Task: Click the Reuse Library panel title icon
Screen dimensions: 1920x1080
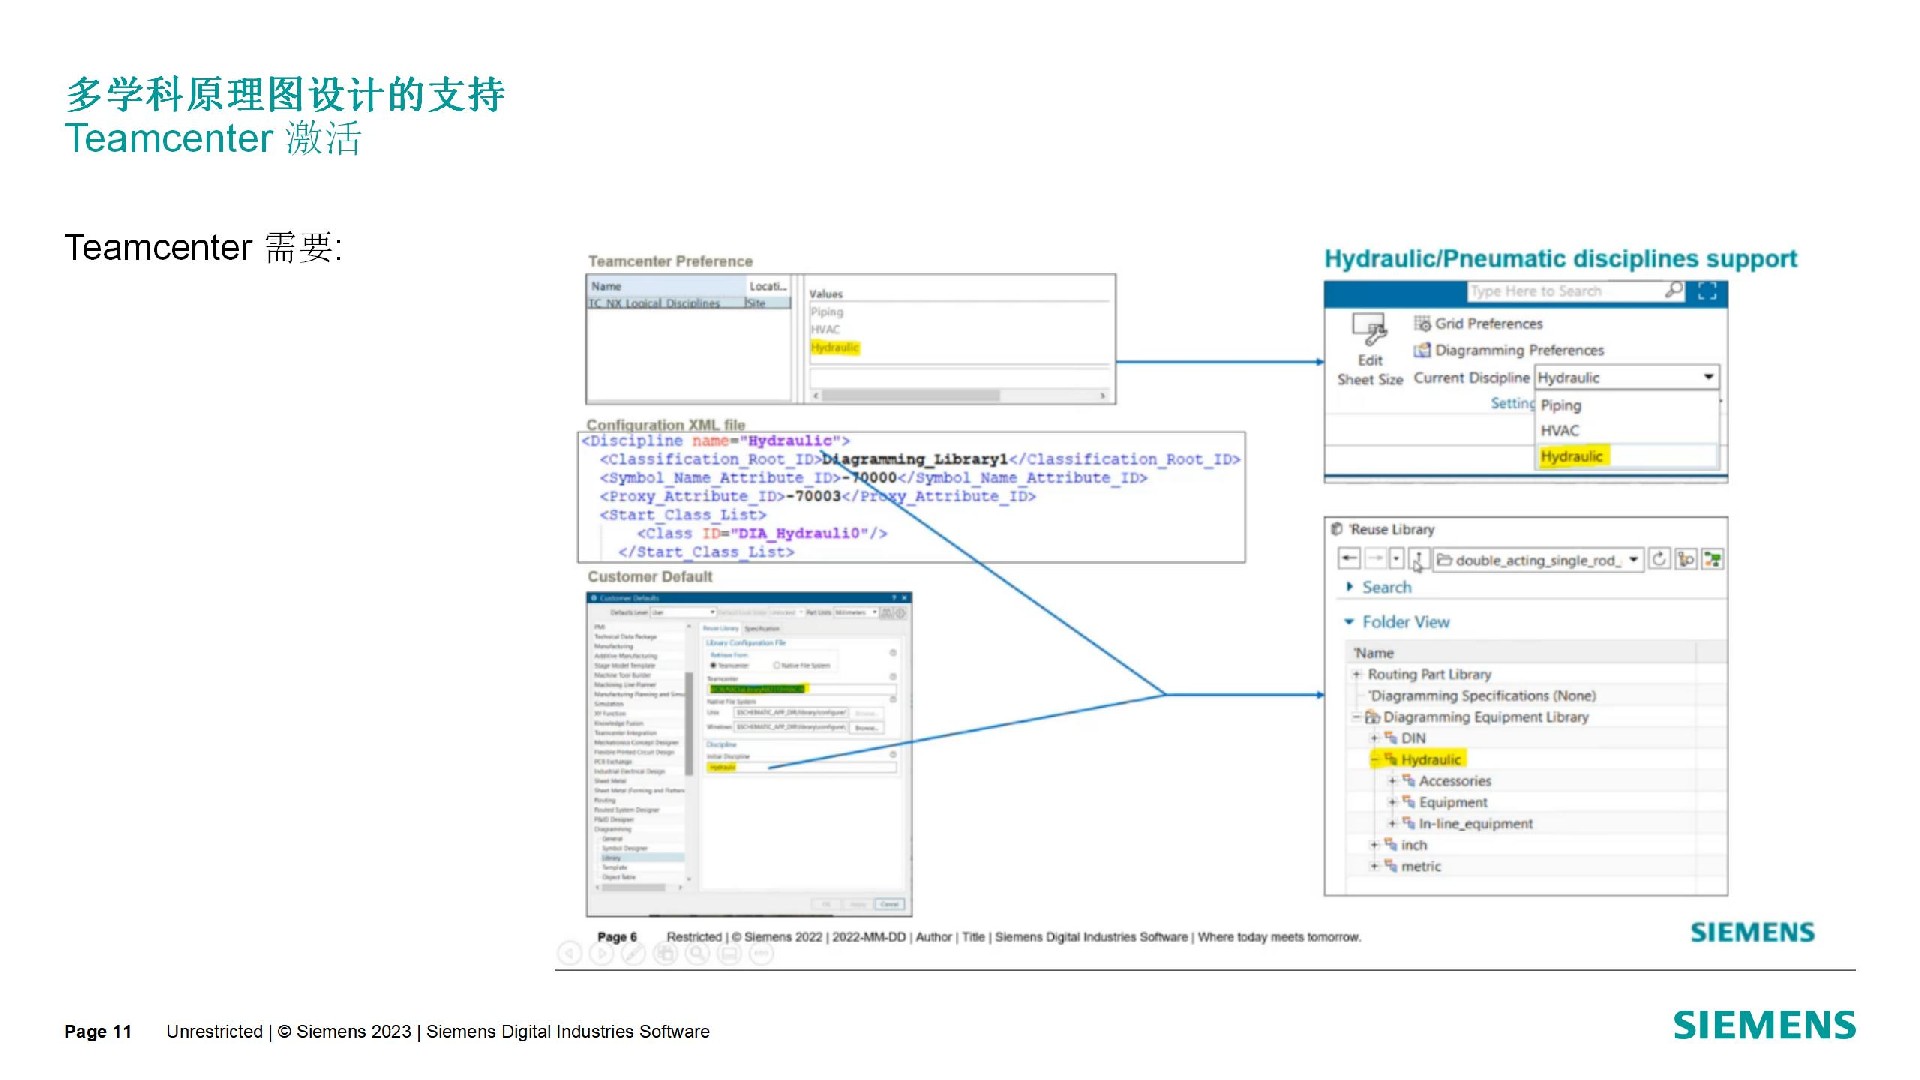Action: point(1337,529)
